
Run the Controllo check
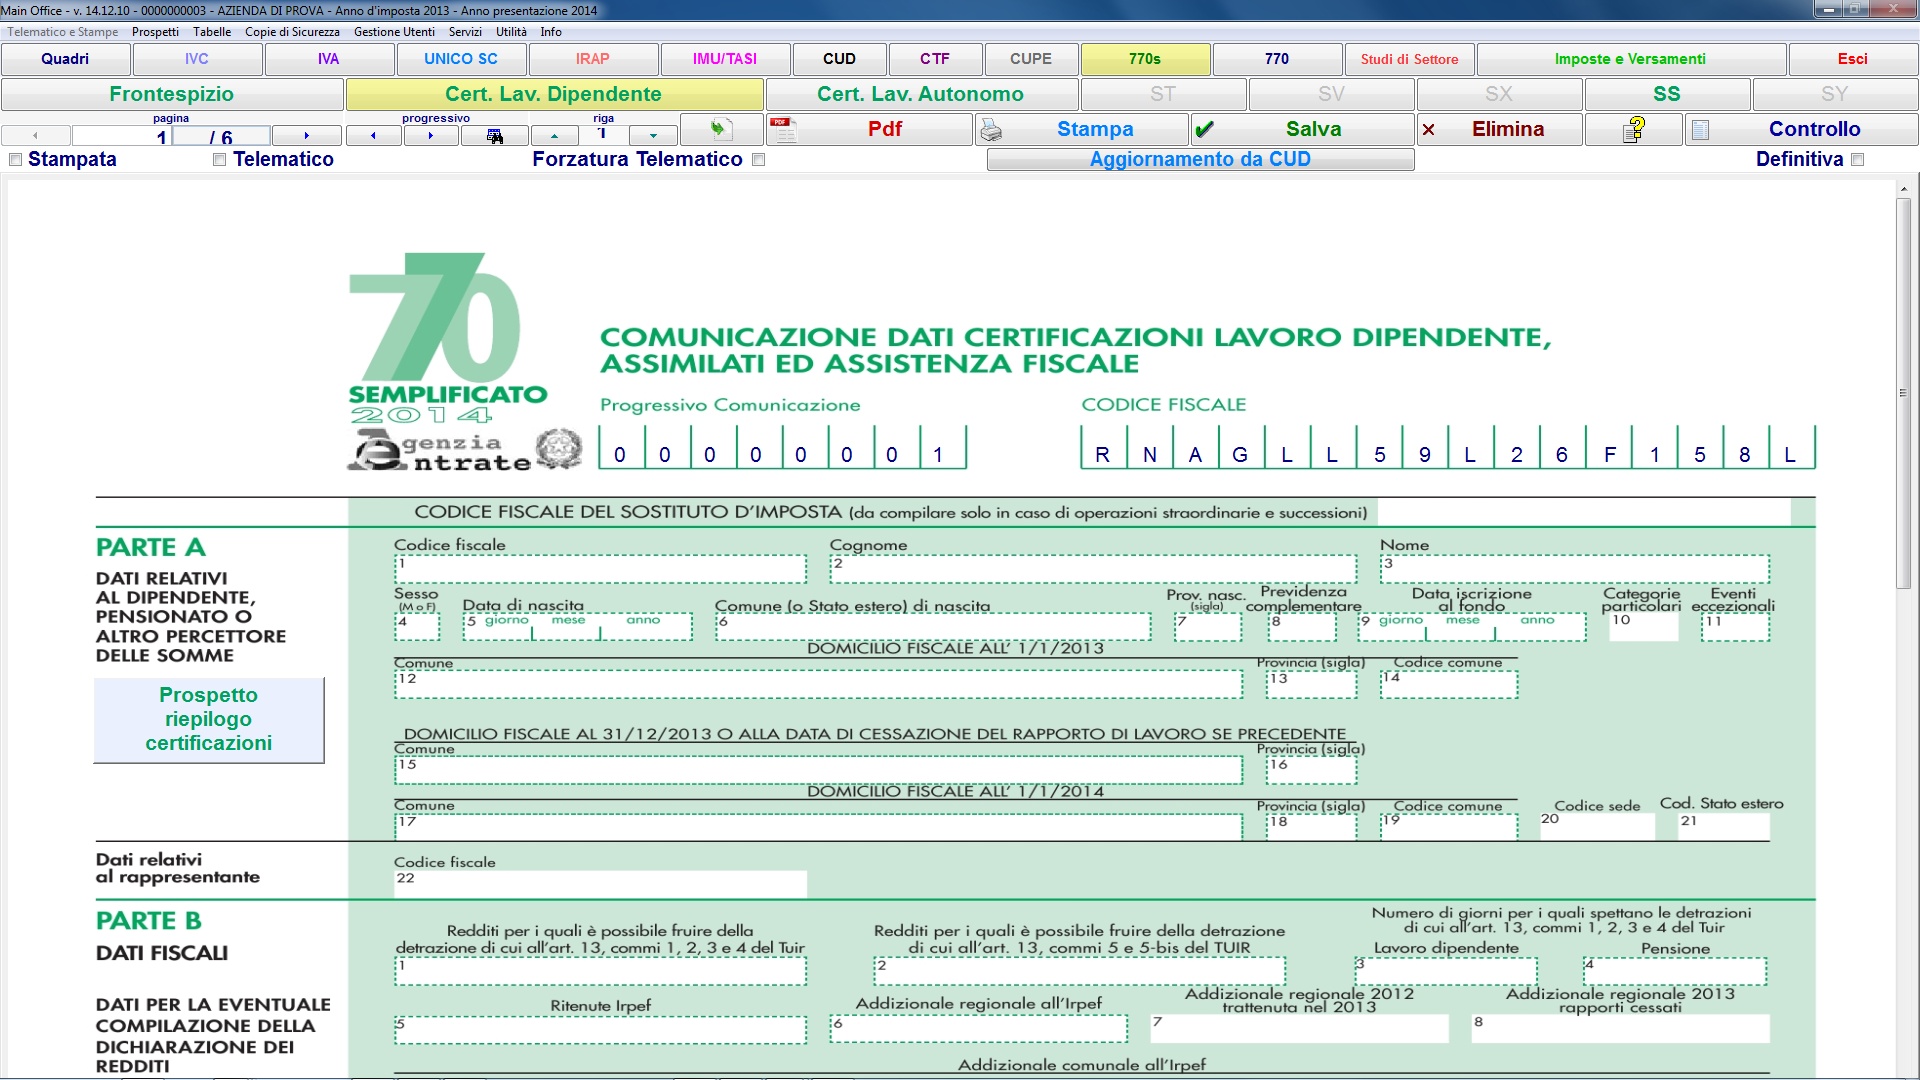click(x=1801, y=129)
